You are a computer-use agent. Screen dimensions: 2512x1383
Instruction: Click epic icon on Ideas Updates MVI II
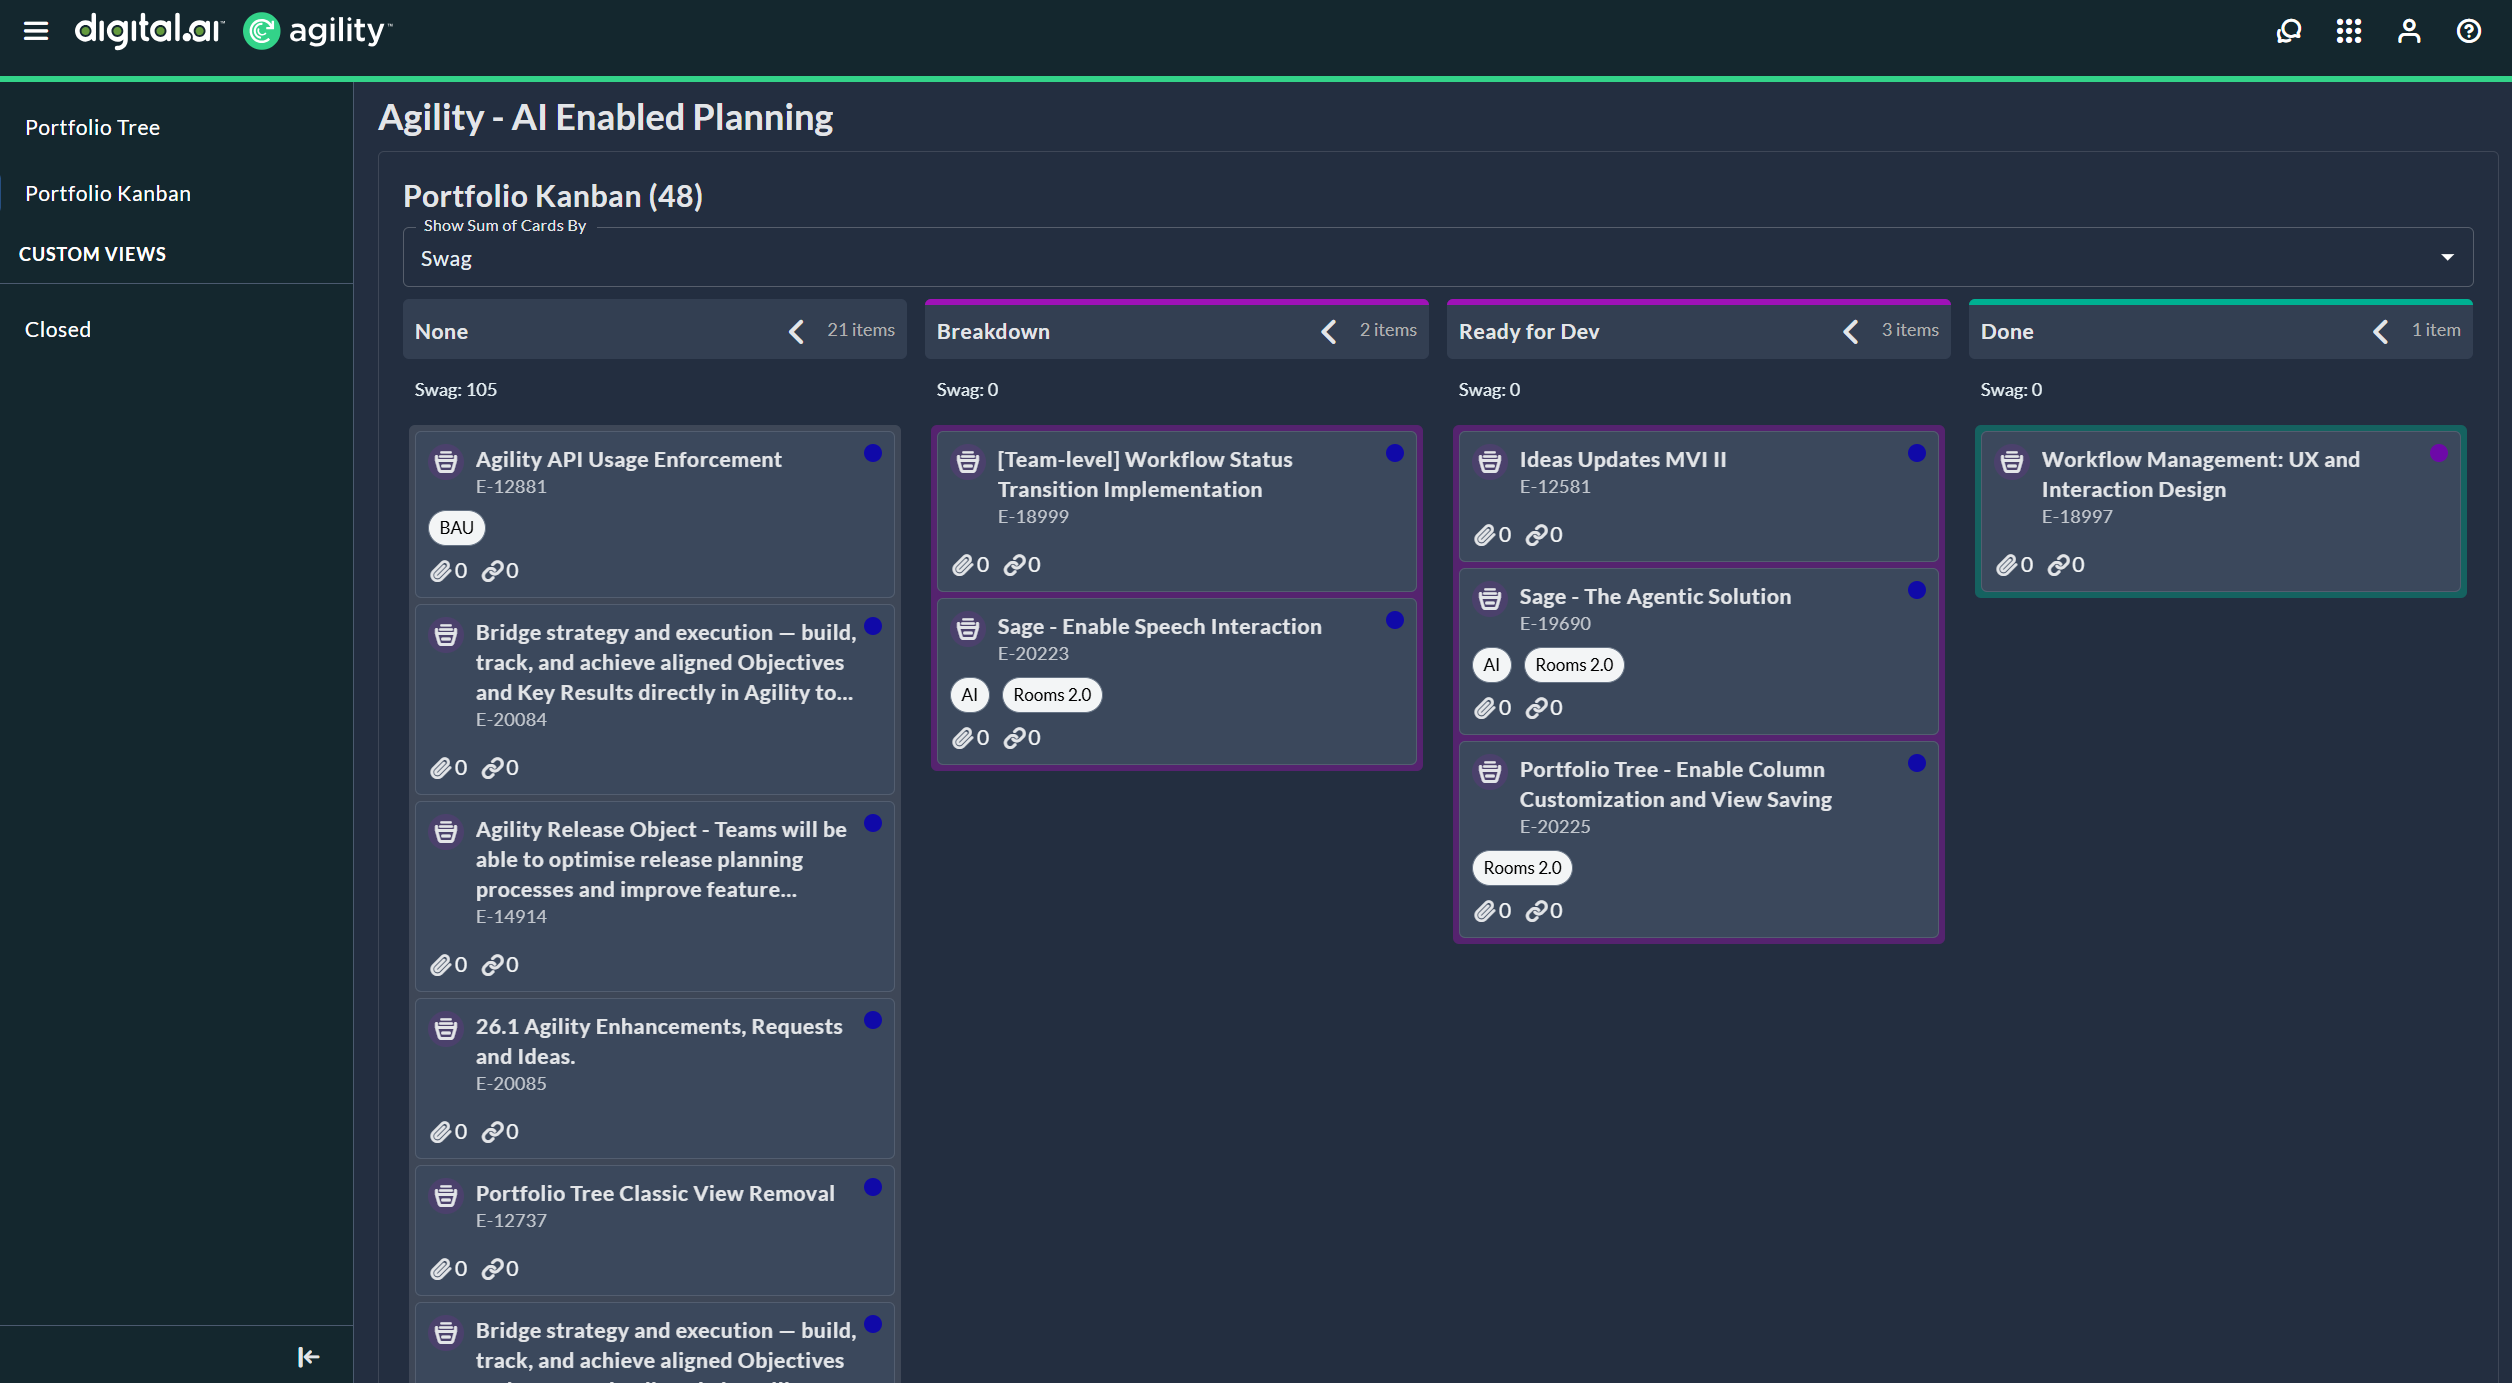tap(1490, 461)
